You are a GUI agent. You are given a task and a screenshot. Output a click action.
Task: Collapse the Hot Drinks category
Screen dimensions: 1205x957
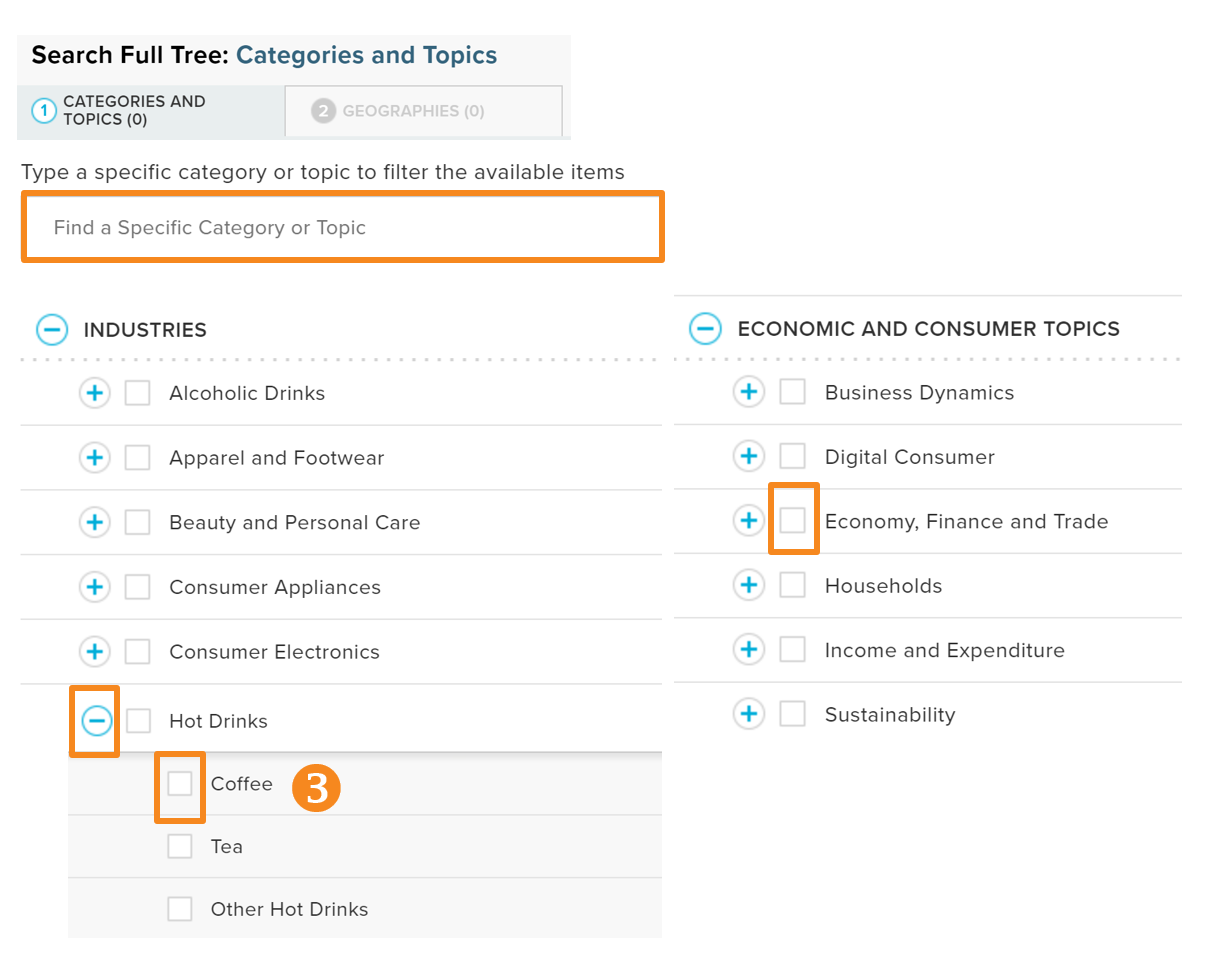[96, 720]
